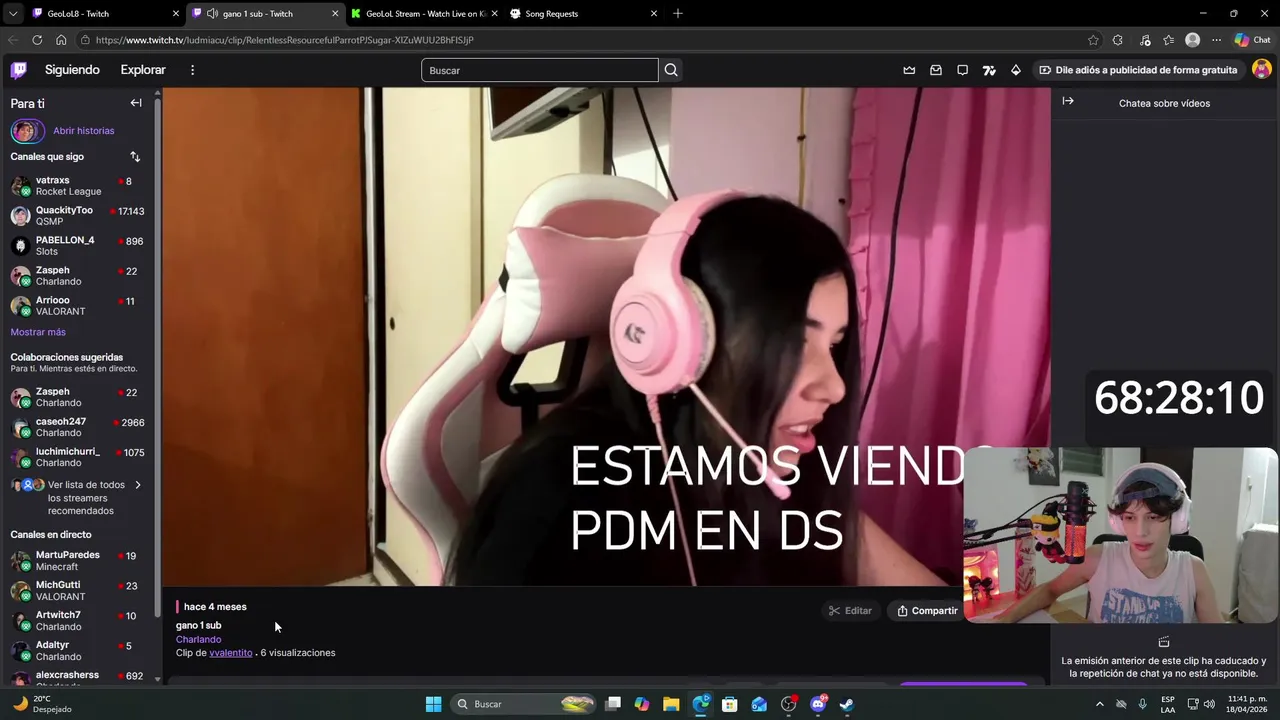Open File Explorer from the taskbar
Screen dimensions: 1280x720
tap(671, 704)
